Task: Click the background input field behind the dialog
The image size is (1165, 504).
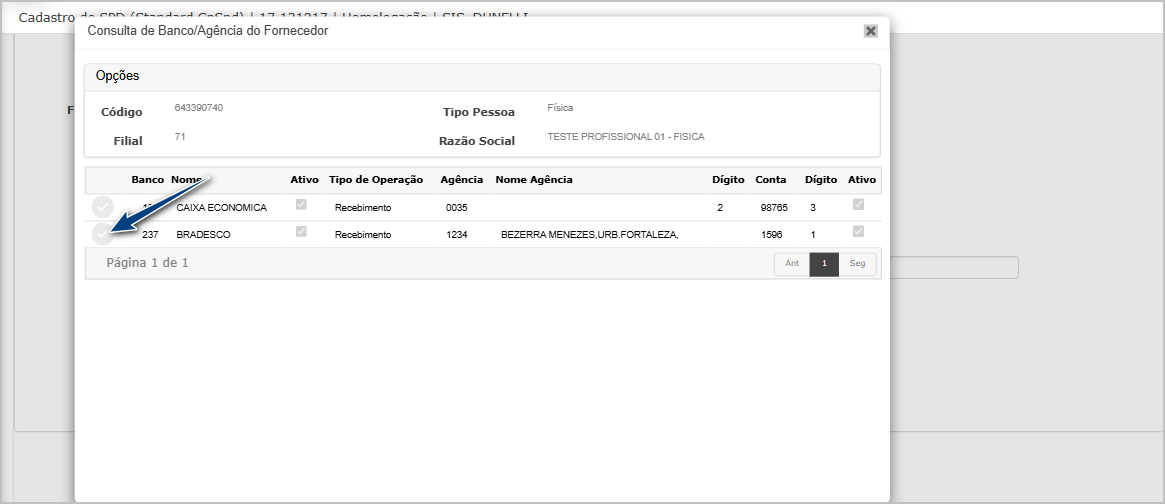Action: coord(953,268)
